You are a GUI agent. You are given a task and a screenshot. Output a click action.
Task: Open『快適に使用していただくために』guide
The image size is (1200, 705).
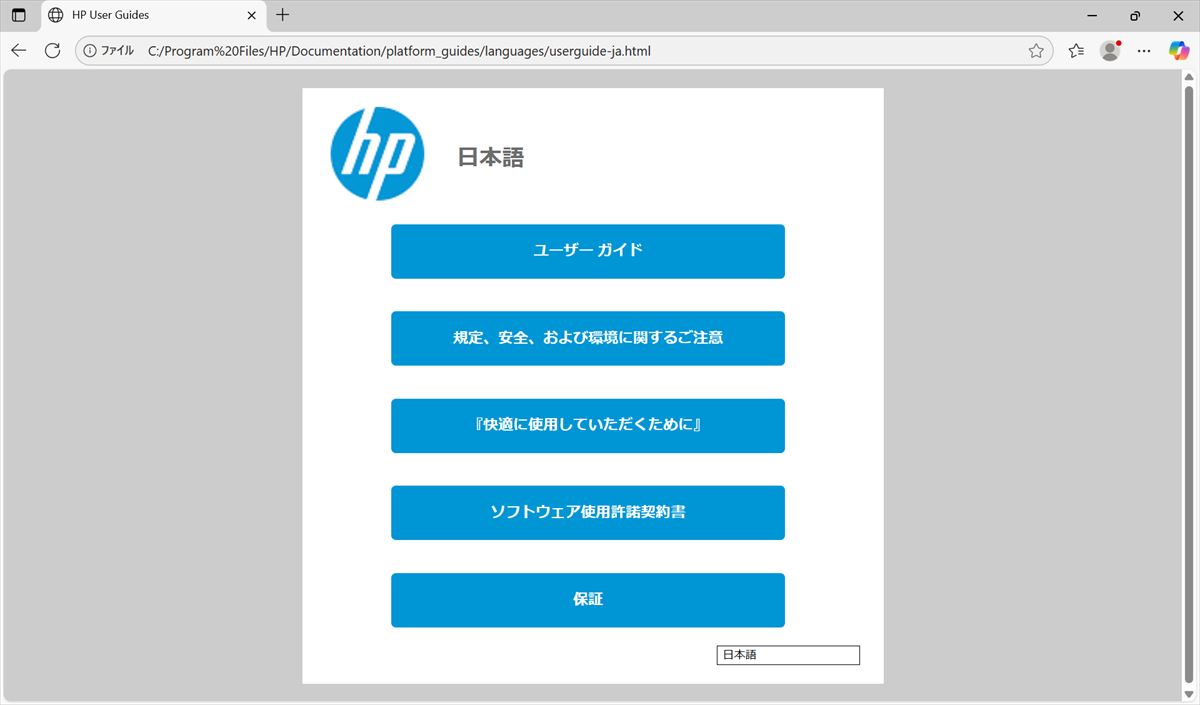pyautogui.click(x=587, y=426)
